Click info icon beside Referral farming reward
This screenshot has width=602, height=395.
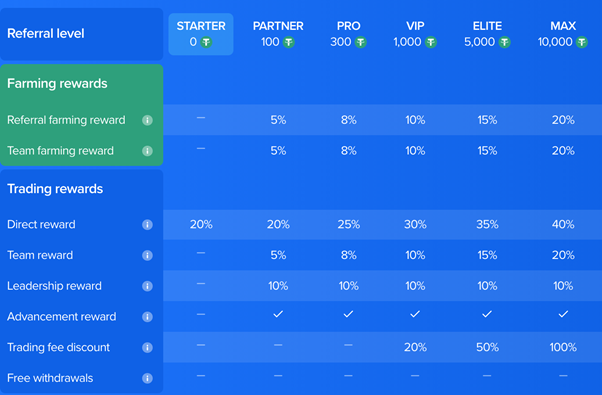147,120
